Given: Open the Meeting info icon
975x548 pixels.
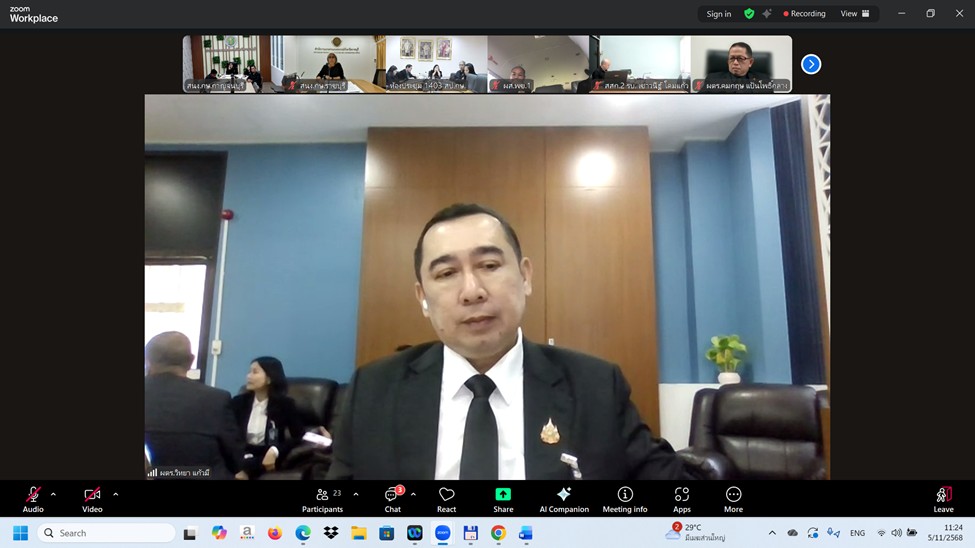Looking at the screenshot, I should (625, 495).
